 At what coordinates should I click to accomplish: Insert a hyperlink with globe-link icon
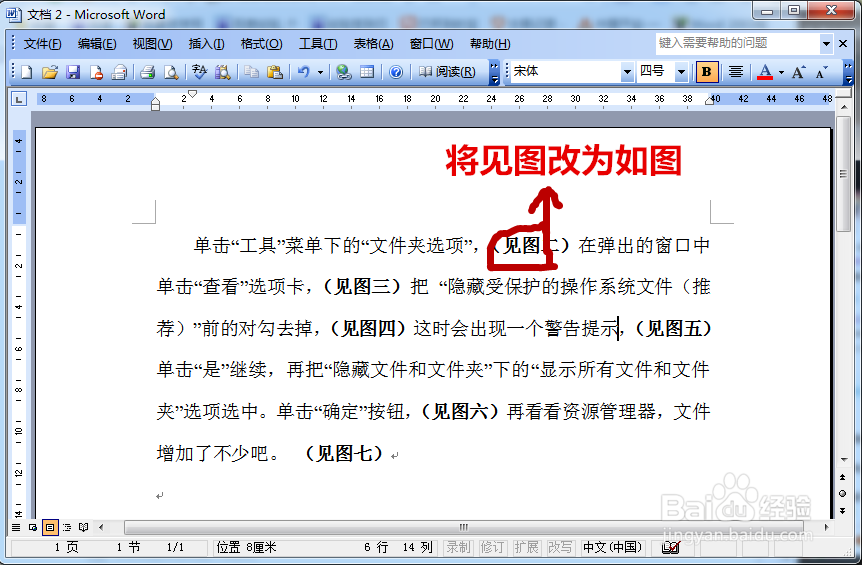344,72
